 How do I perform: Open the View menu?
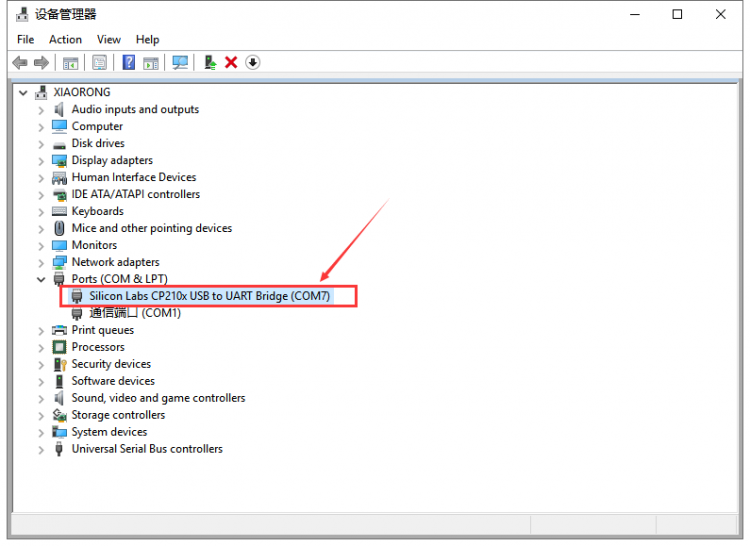coord(109,39)
